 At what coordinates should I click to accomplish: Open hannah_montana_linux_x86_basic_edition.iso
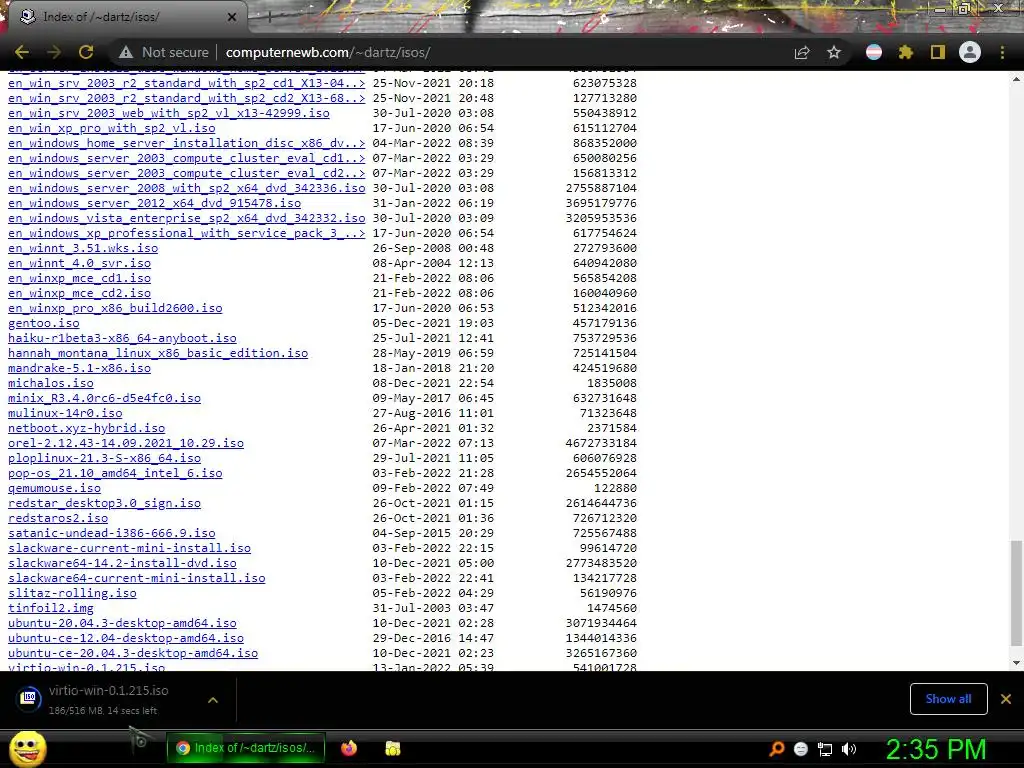[158, 353]
